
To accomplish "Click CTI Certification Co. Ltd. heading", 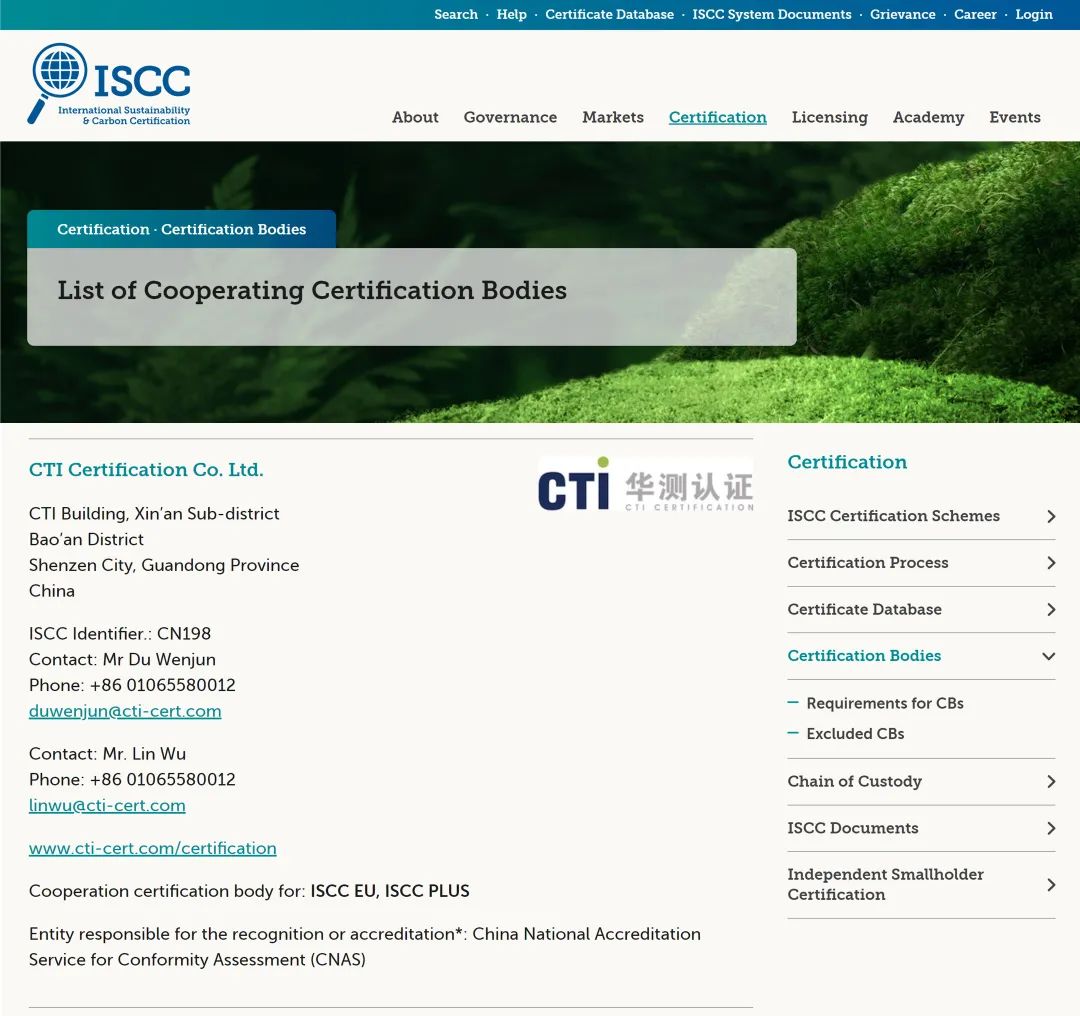I will 146,470.
